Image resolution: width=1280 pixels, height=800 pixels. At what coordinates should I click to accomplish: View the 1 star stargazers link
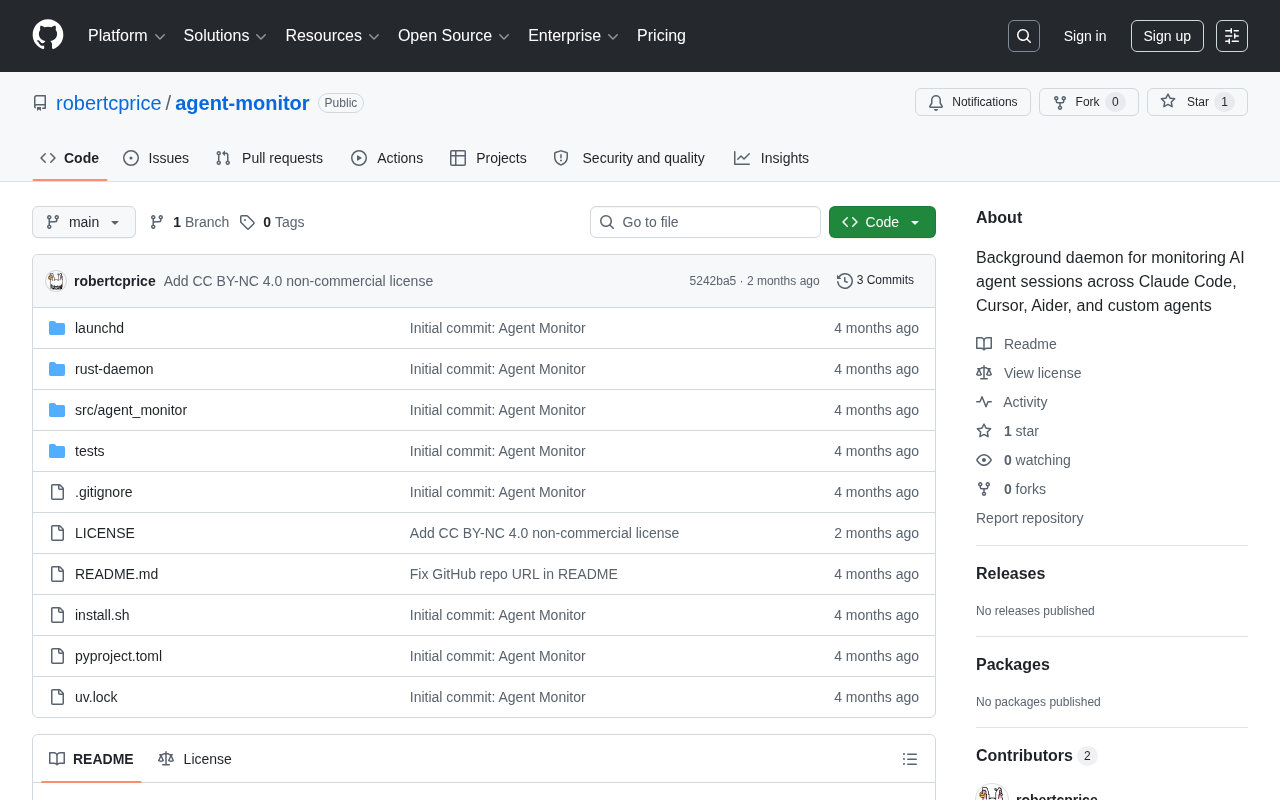point(1008,431)
